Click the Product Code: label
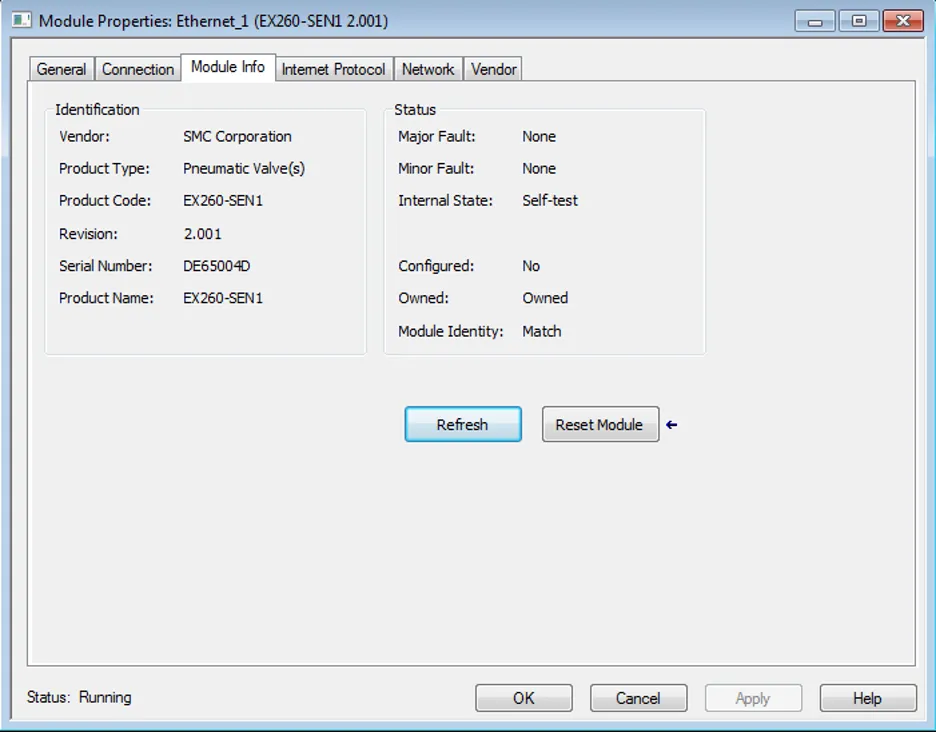 click(105, 201)
